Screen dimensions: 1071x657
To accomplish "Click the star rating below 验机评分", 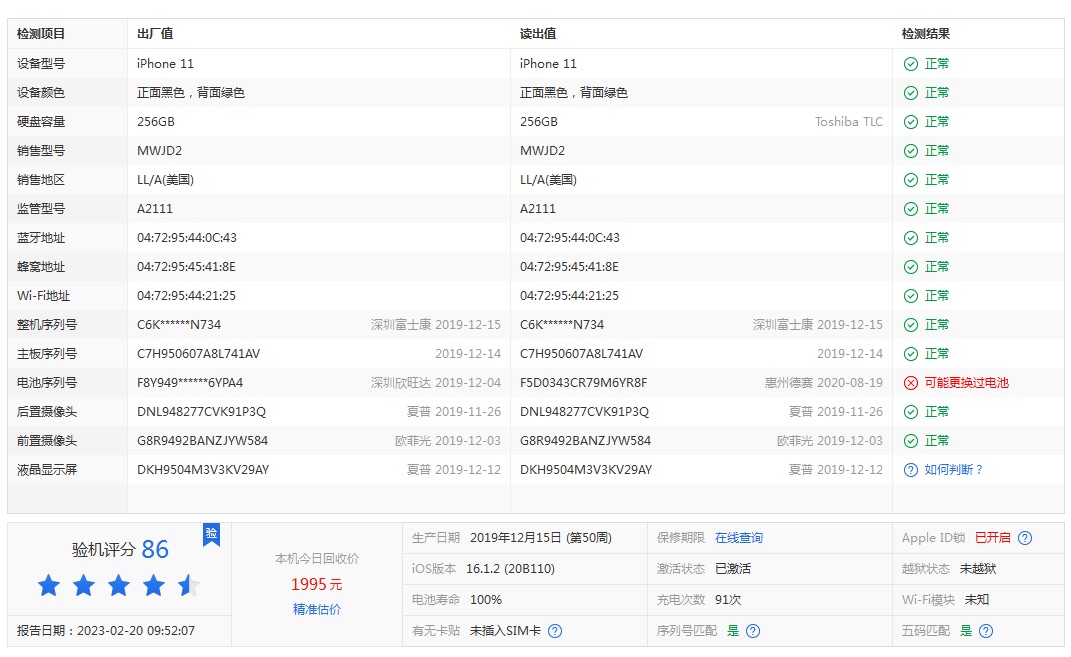I will (119, 586).
